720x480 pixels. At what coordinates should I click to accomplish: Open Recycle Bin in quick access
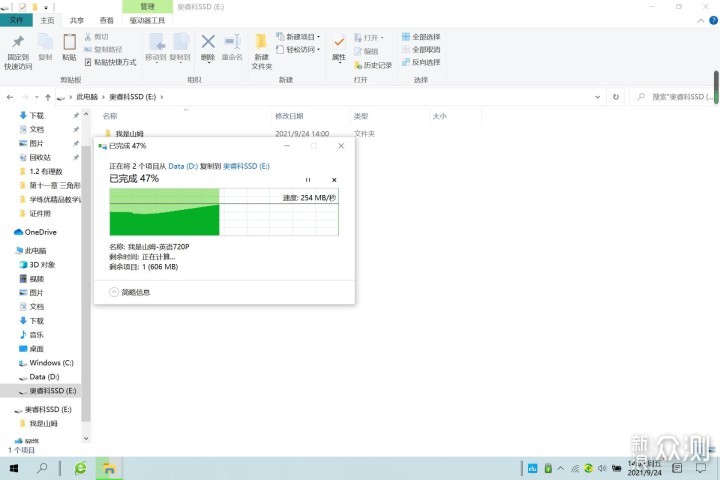[x=35, y=157]
